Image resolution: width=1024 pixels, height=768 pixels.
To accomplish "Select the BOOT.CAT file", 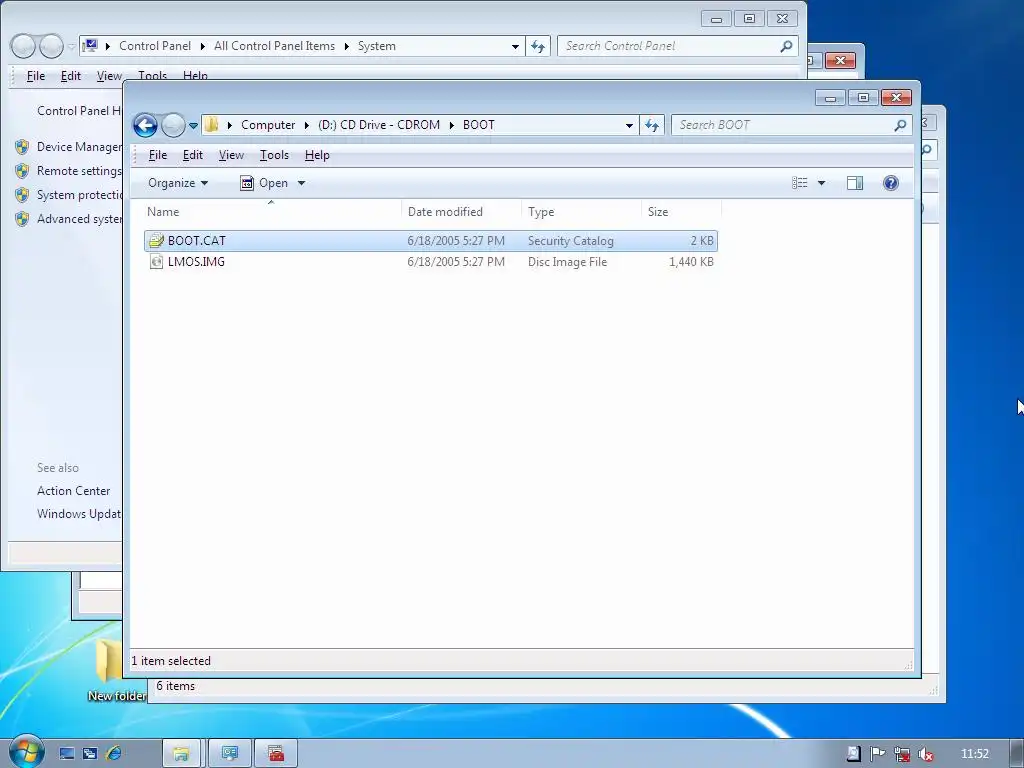I will point(431,241).
